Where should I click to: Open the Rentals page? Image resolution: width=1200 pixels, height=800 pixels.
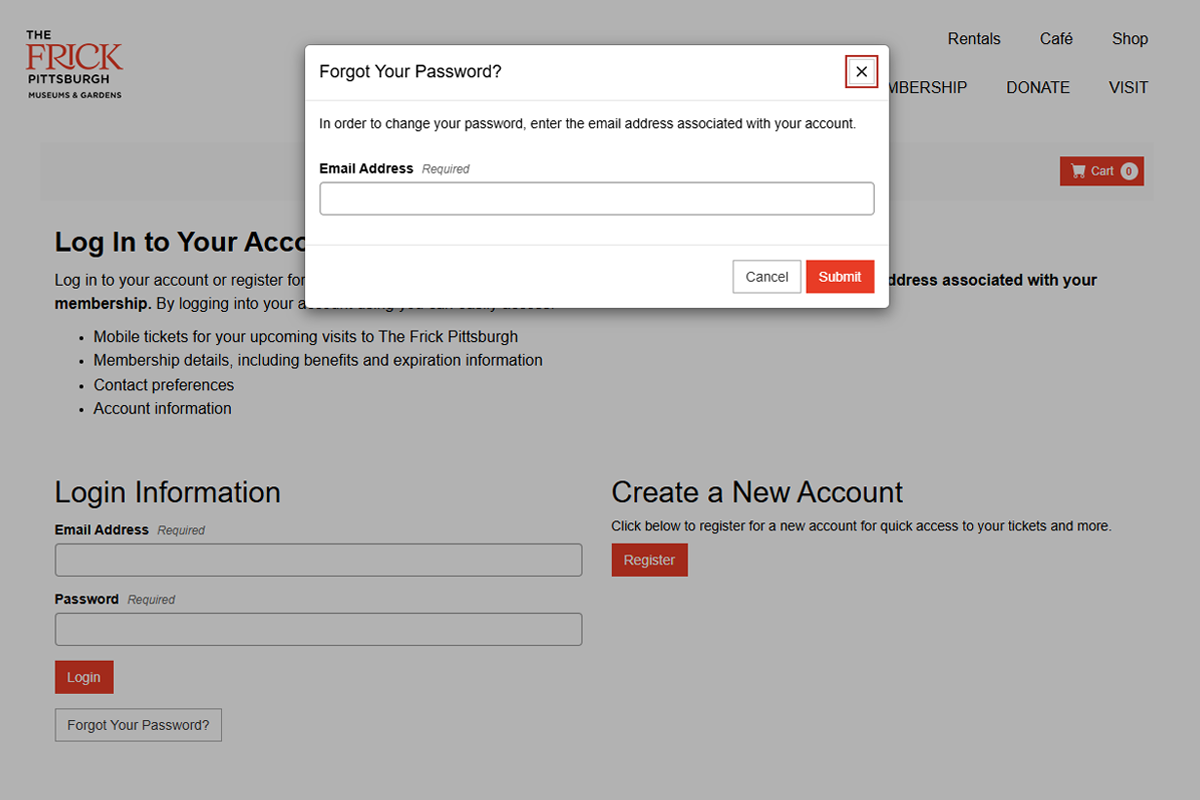pos(973,39)
